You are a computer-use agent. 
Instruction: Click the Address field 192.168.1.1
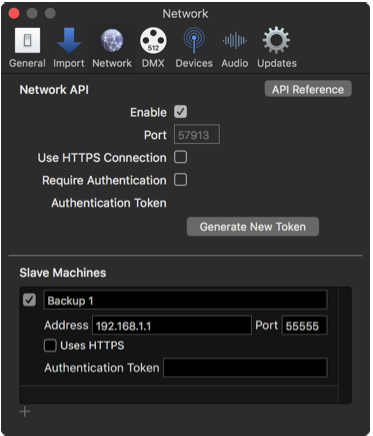tap(172, 325)
